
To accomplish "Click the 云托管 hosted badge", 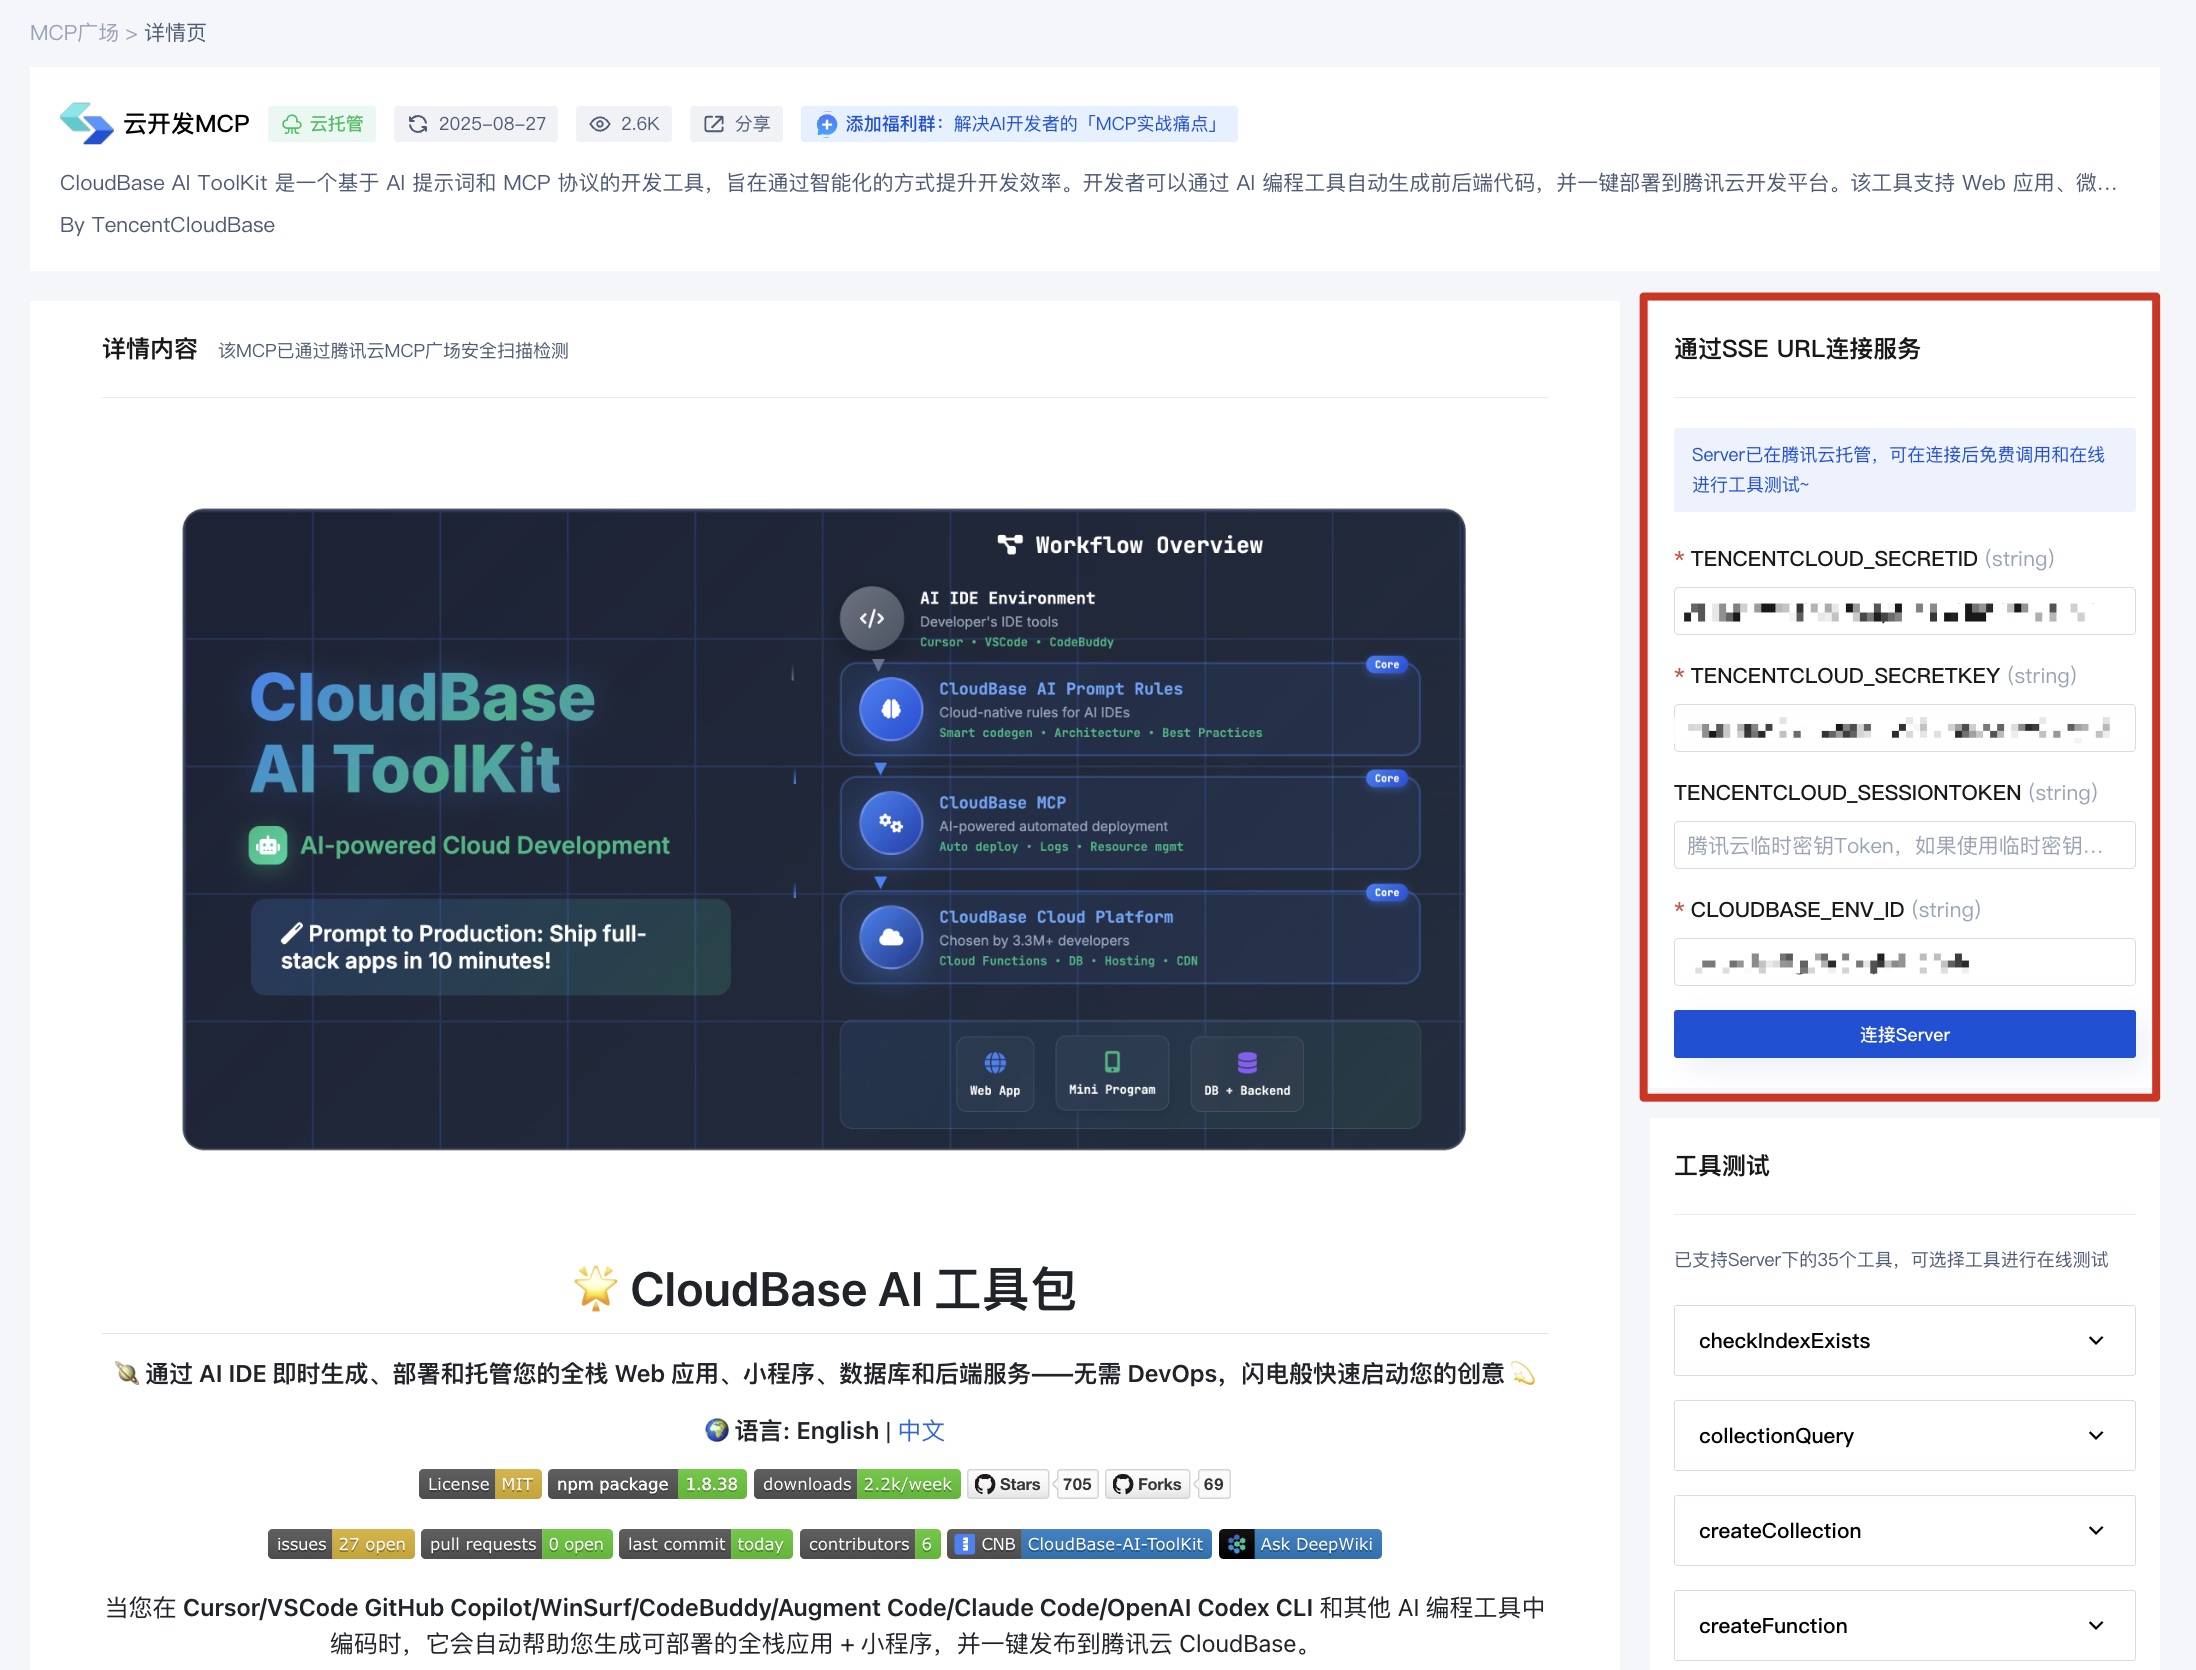I will (x=323, y=124).
